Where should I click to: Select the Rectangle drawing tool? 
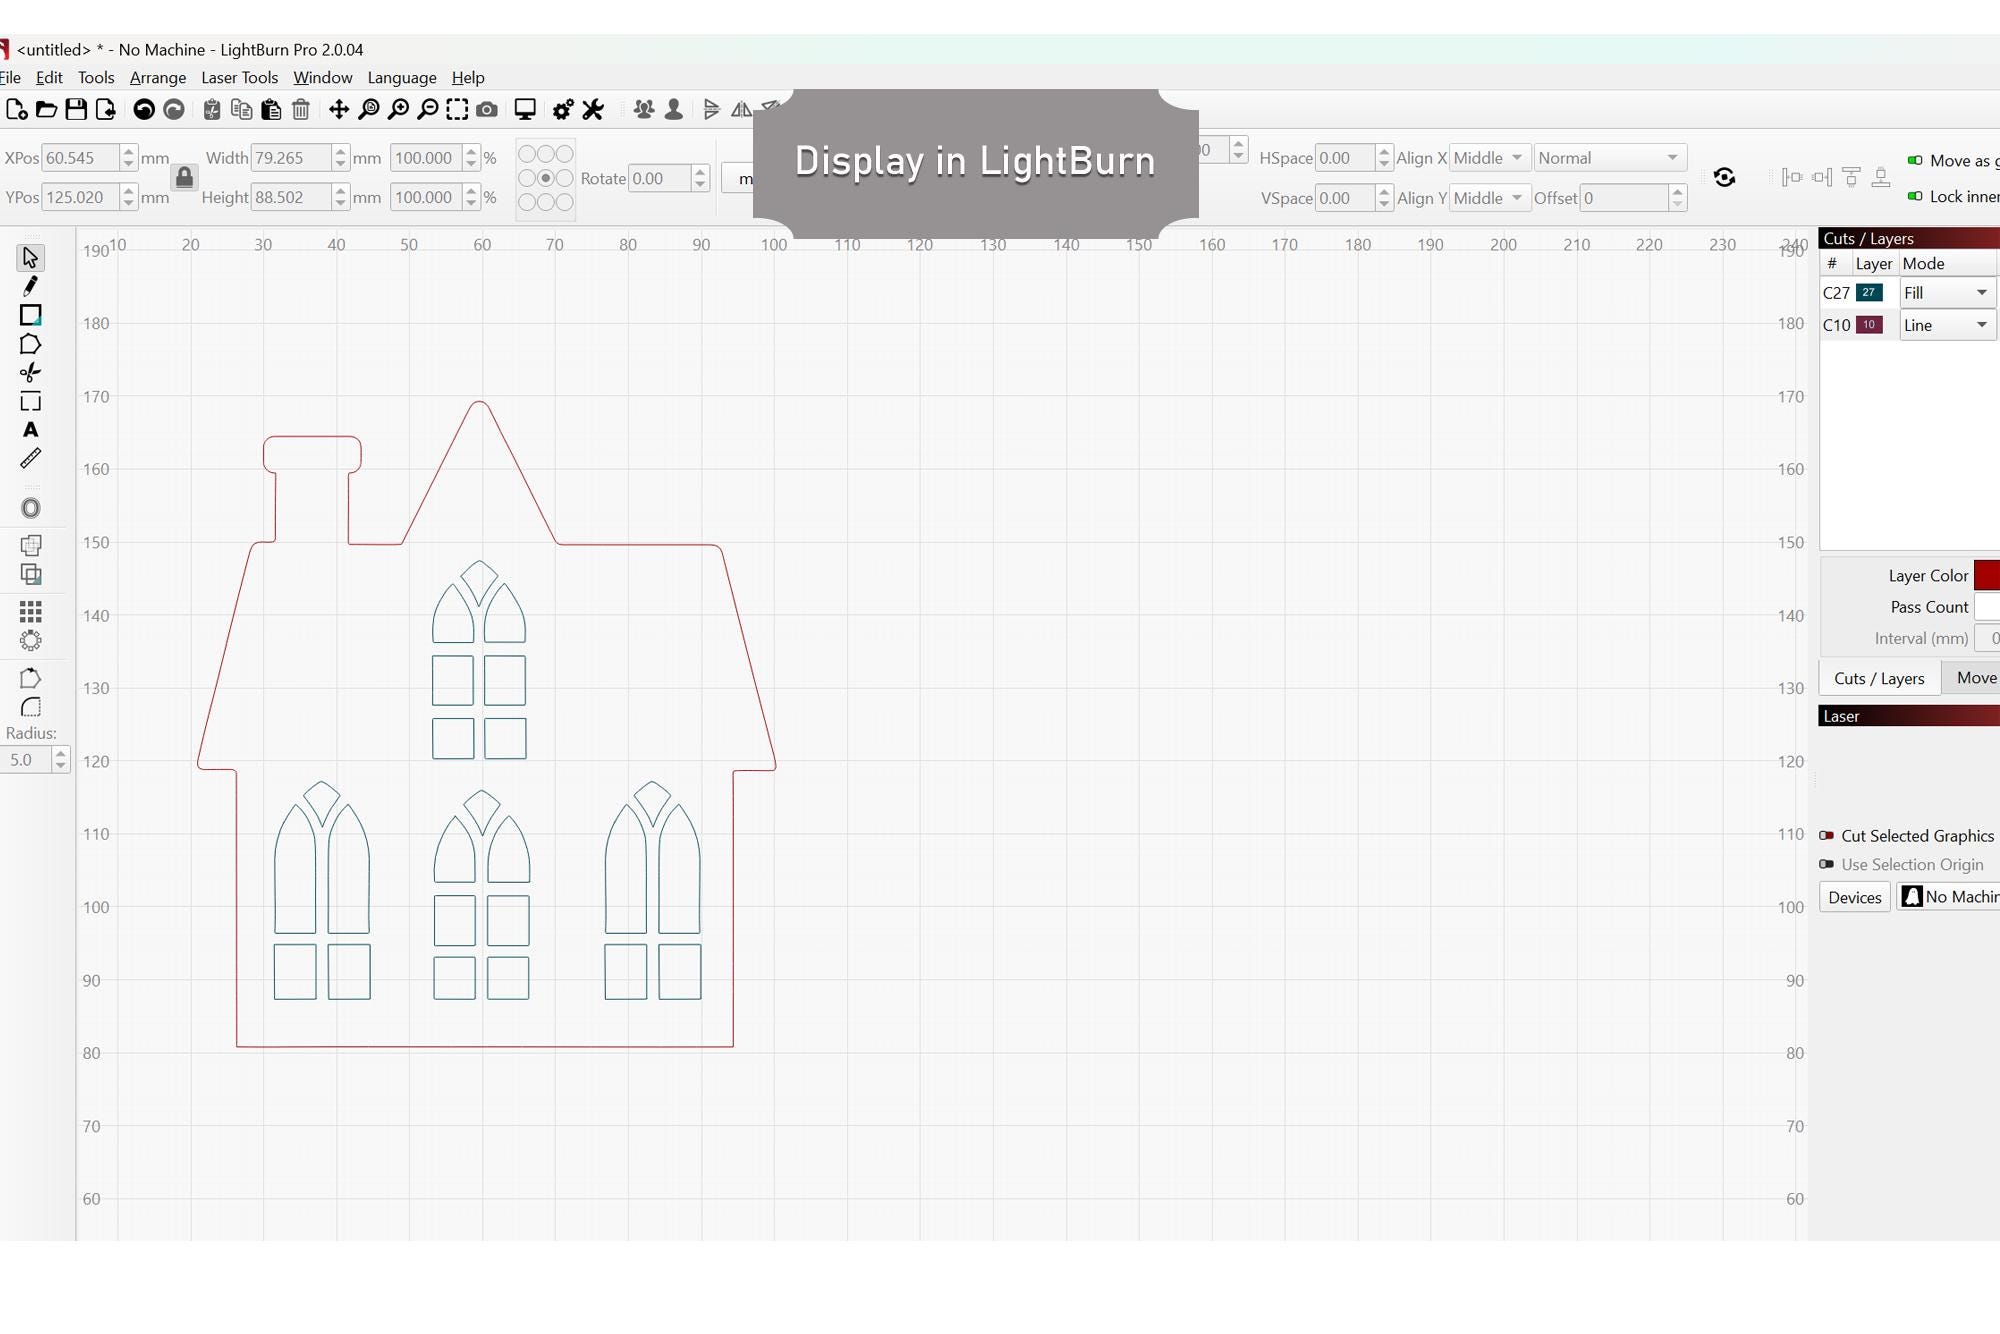(30, 315)
